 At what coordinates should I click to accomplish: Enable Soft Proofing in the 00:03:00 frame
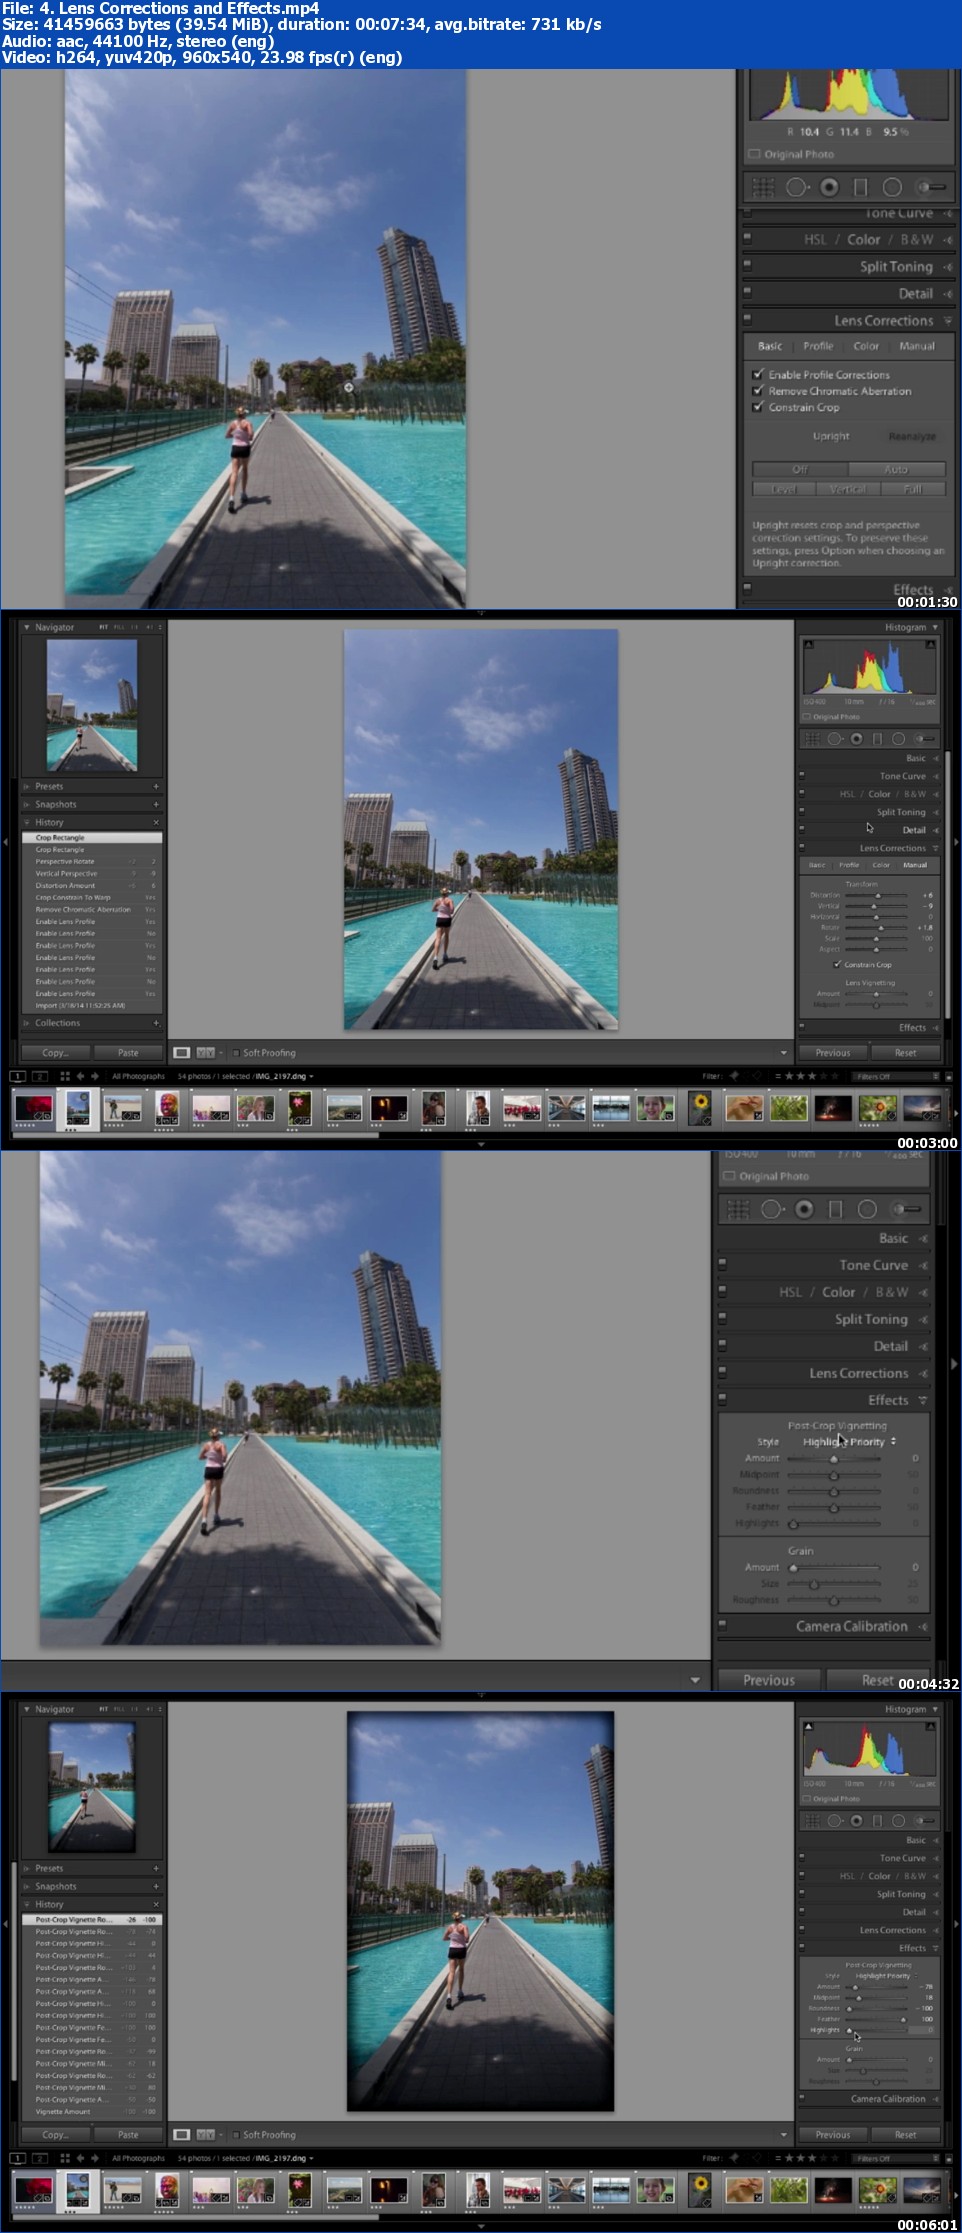(x=236, y=1052)
